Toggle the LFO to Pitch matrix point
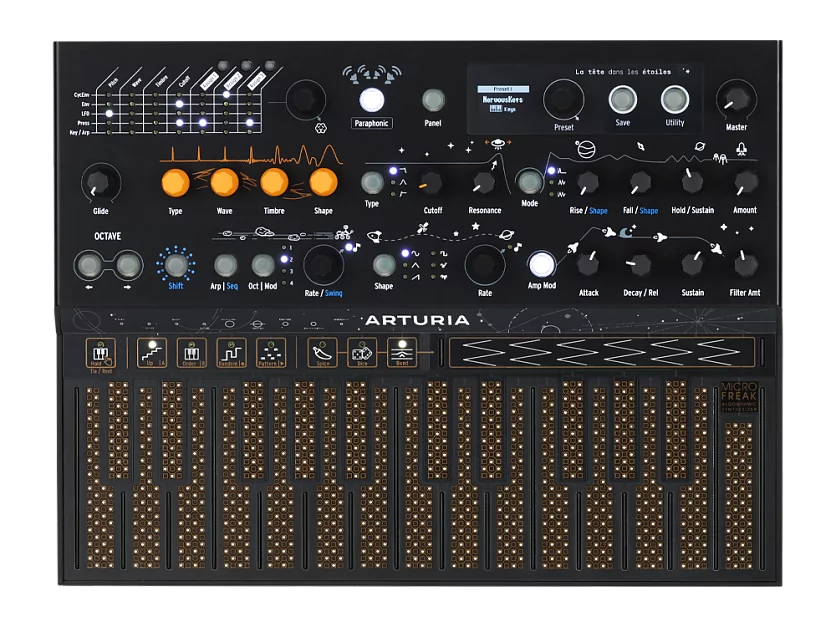Screen dimensions: 836x627 click(109, 114)
